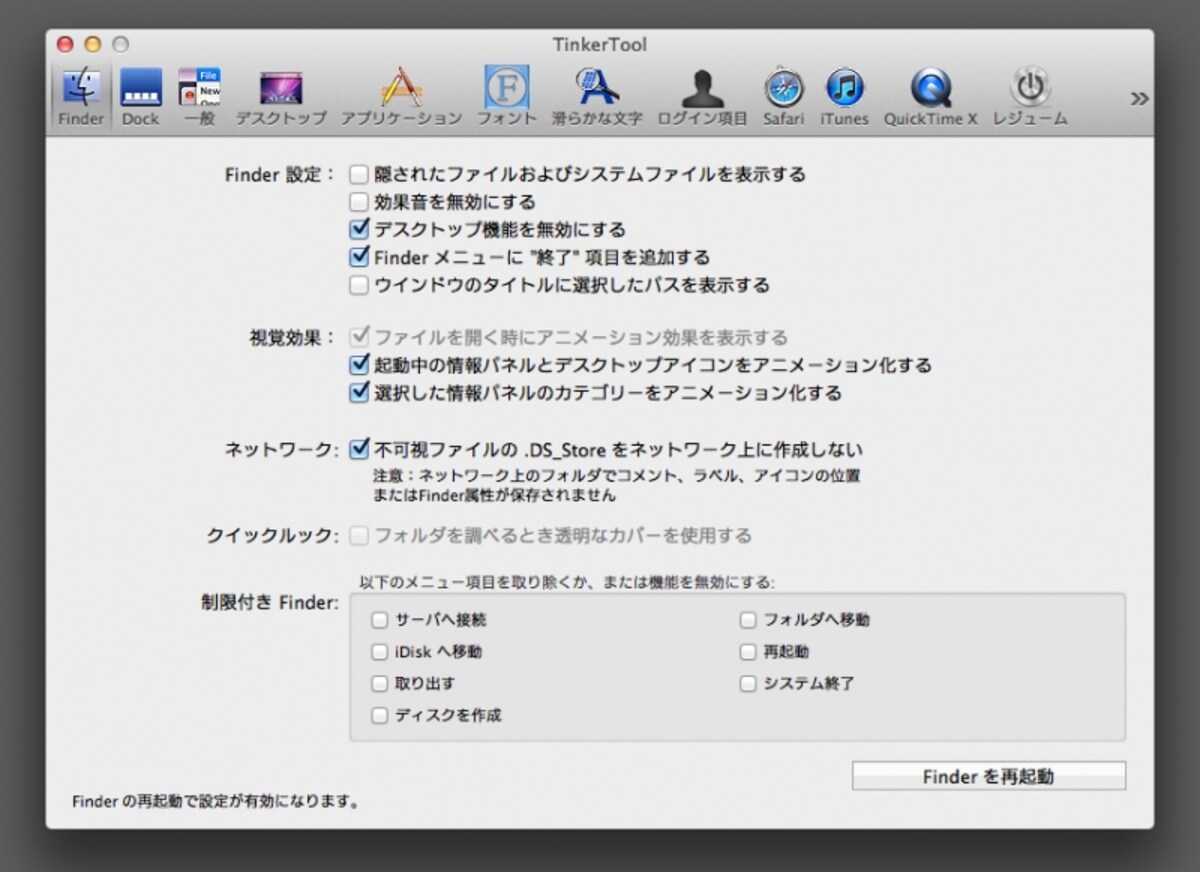This screenshot has width=1200, height=872.
Task: Enable showing hidden and system files
Action: (359, 174)
